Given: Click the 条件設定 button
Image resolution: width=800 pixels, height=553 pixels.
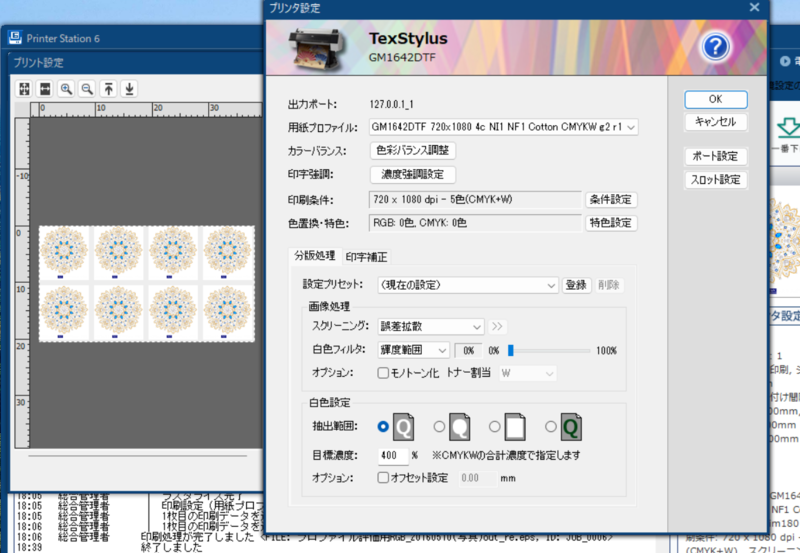Looking at the screenshot, I should point(611,199).
